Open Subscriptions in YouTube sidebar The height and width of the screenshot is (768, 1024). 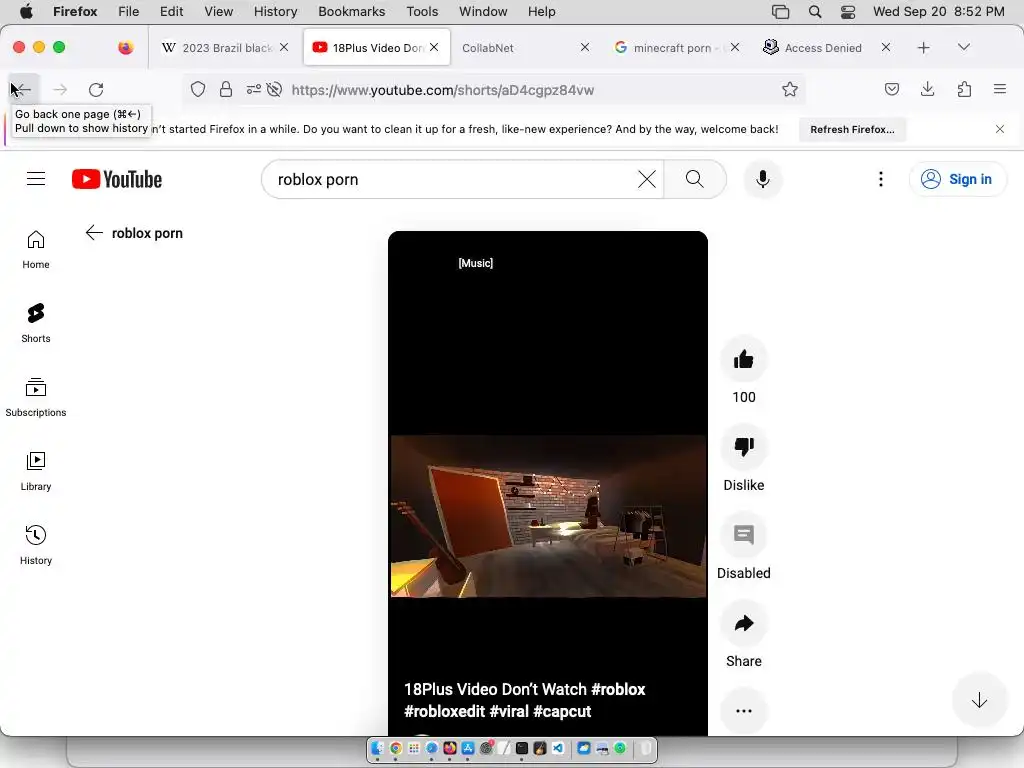coord(36,397)
